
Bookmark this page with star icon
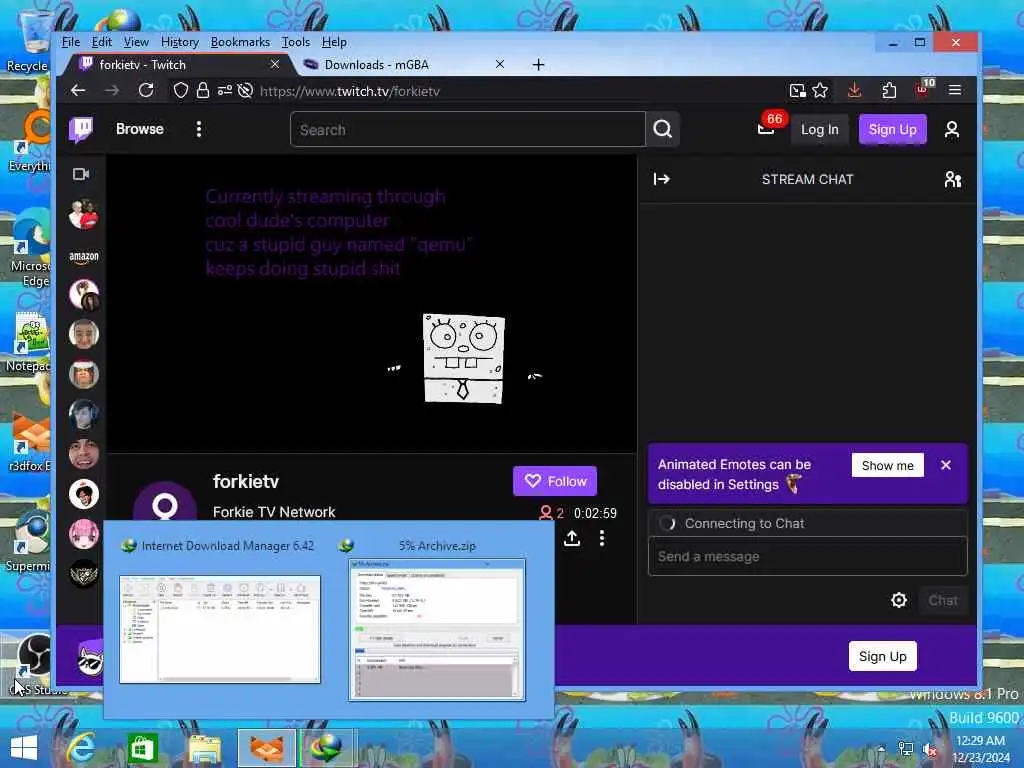[820, 90]
